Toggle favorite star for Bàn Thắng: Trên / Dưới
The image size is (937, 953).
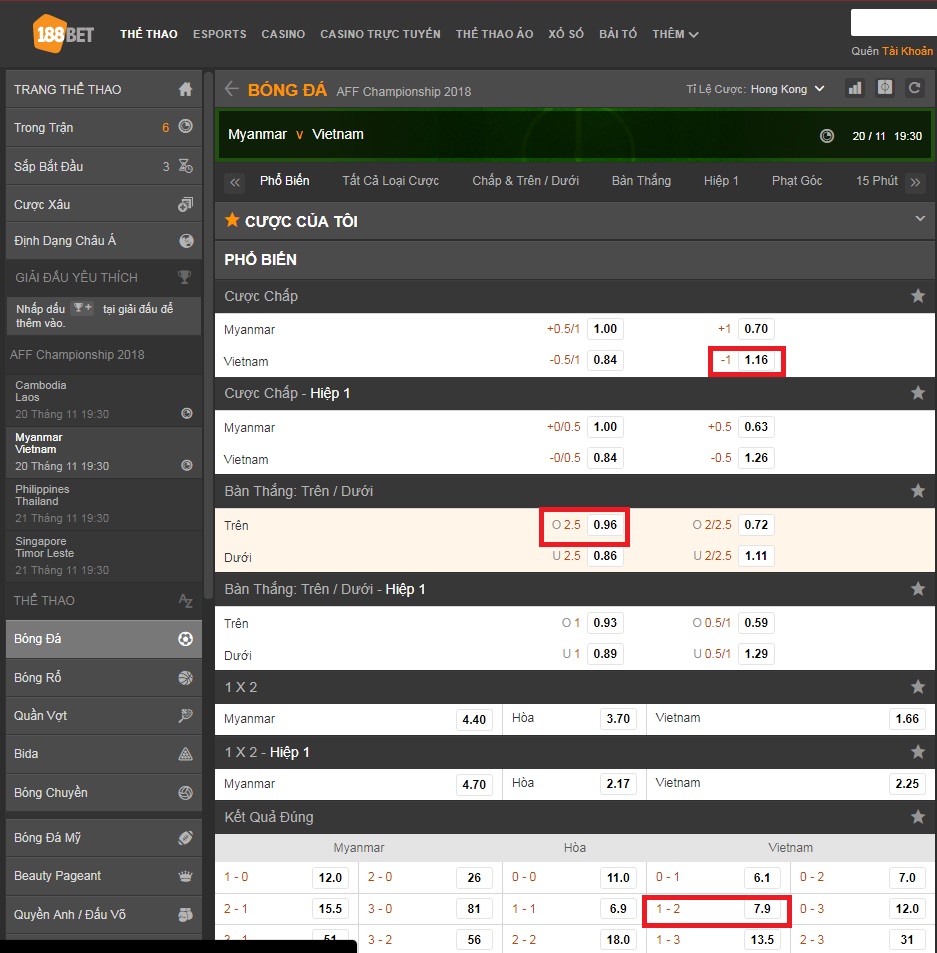pos(918,490)
